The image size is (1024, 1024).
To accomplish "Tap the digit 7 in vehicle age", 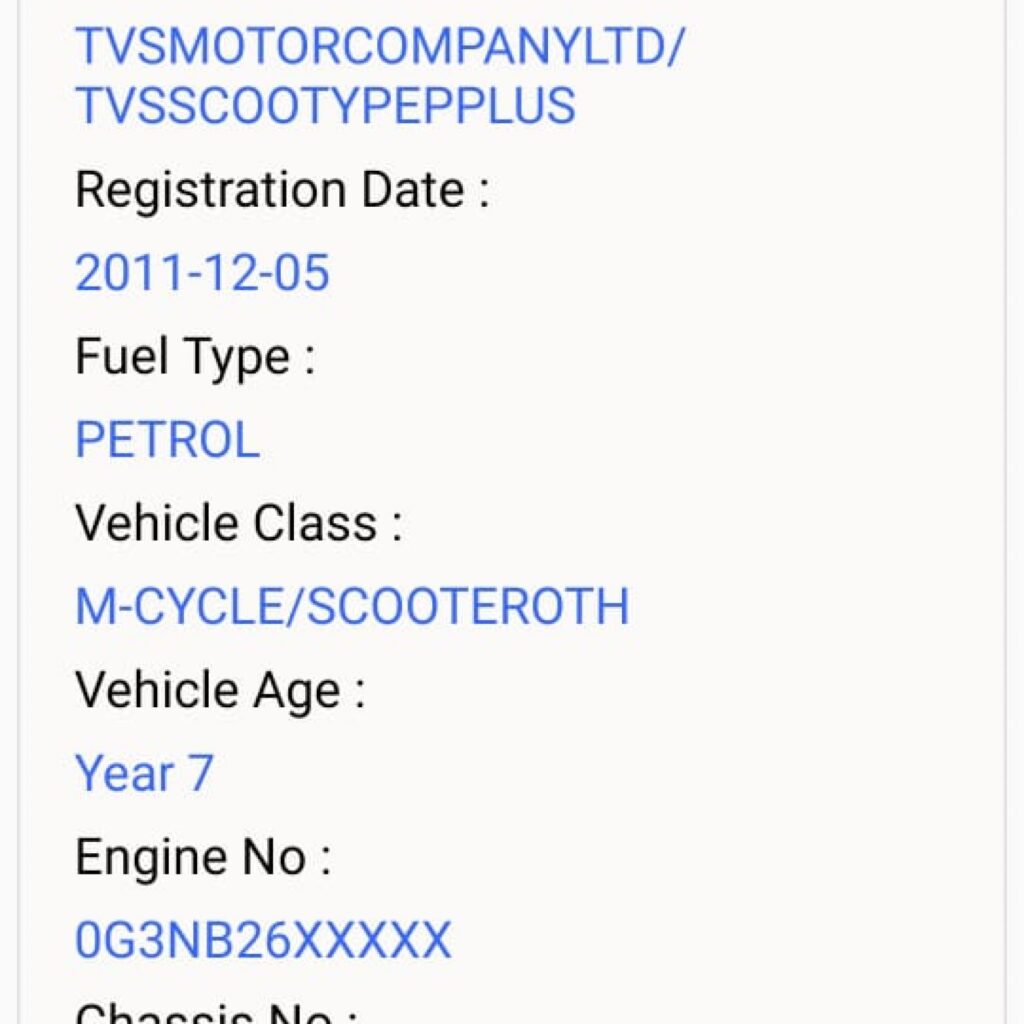I will click(x=201, y=774).
